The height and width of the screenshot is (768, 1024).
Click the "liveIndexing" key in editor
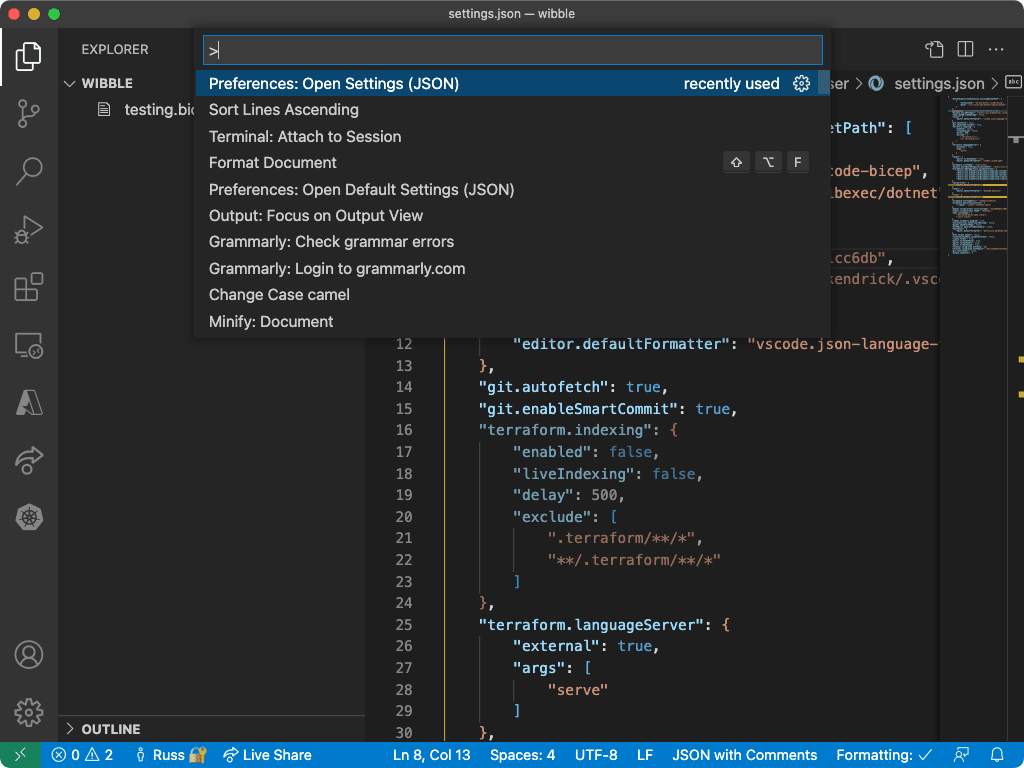pyautogui.click(x=573, y=473)
